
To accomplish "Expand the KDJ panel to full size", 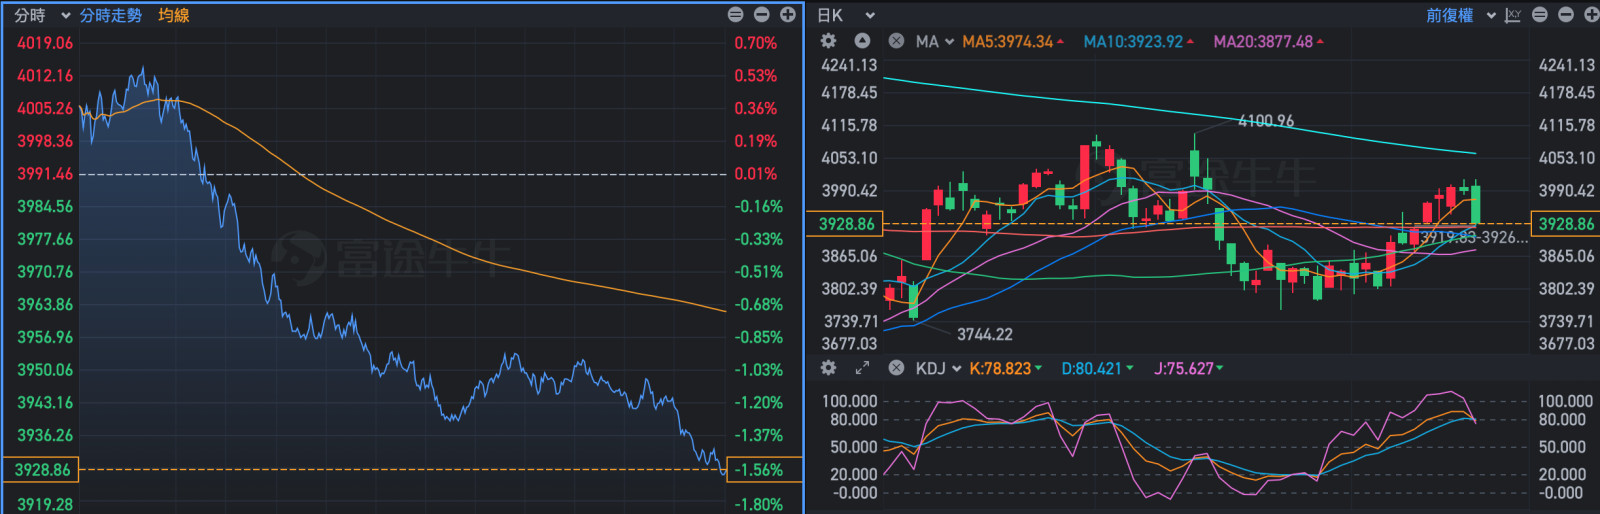I will pos(862,368).
